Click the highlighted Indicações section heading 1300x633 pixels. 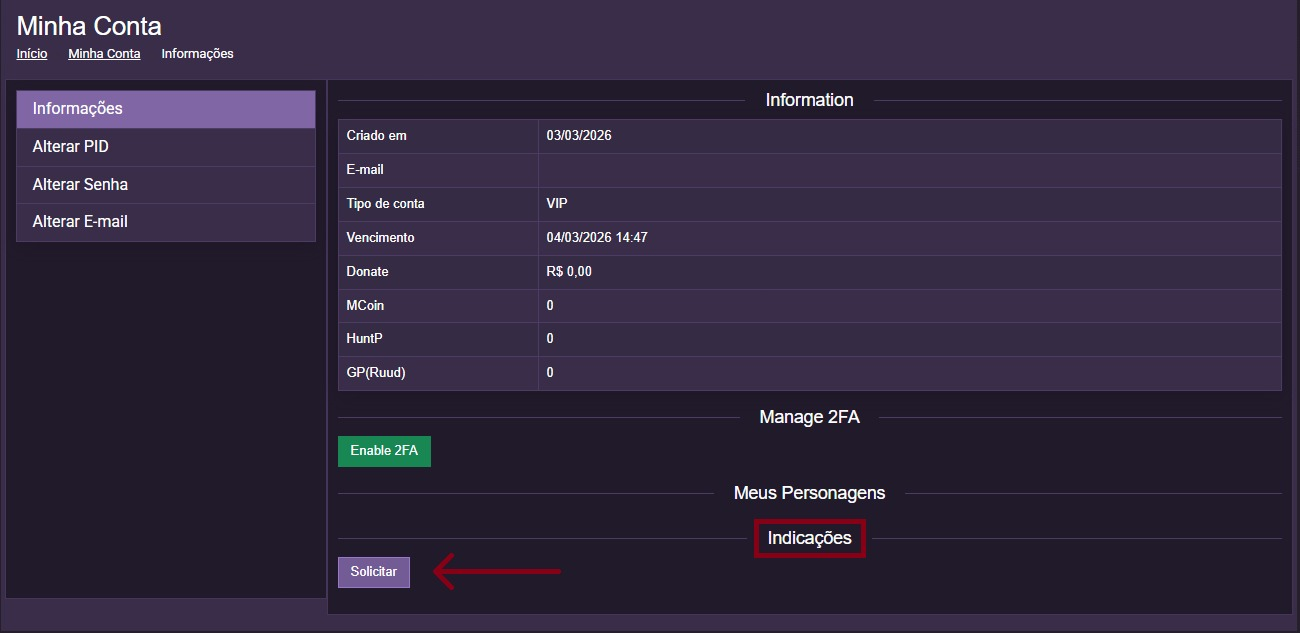(x=809, y=538)
